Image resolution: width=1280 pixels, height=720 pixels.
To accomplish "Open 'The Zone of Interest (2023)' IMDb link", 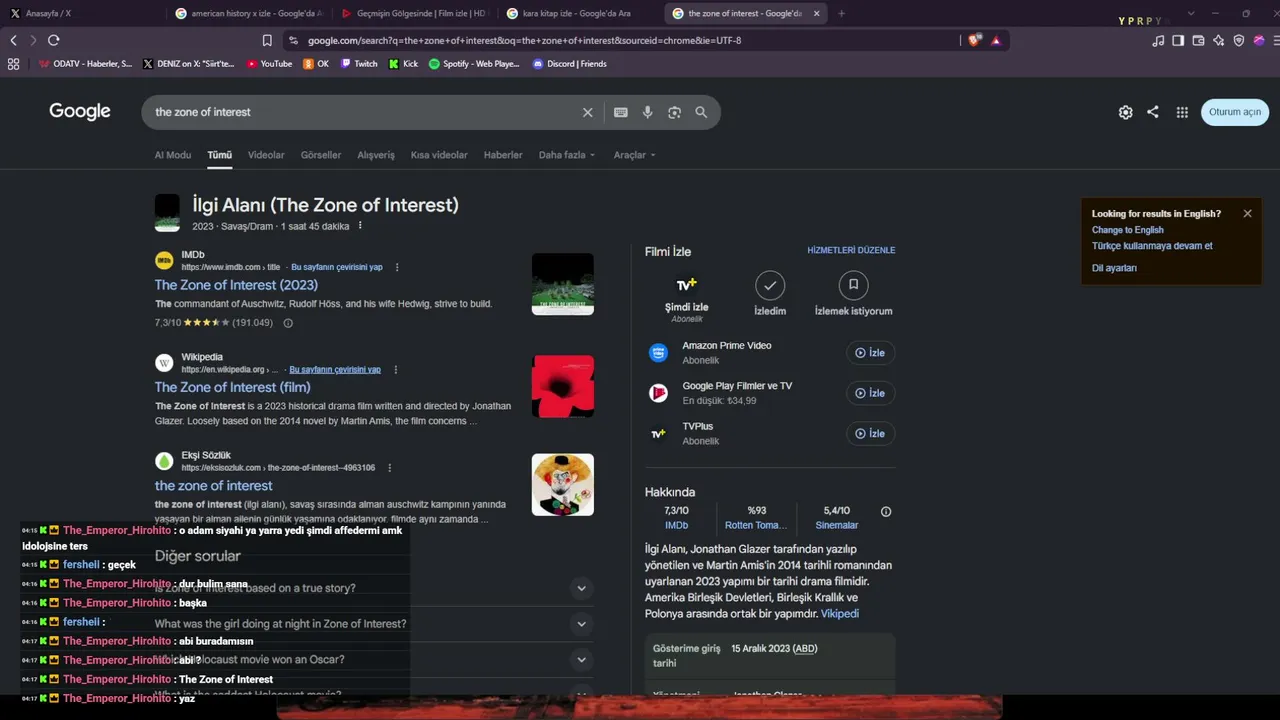I will pyautogui.click(x=236, y=285).
